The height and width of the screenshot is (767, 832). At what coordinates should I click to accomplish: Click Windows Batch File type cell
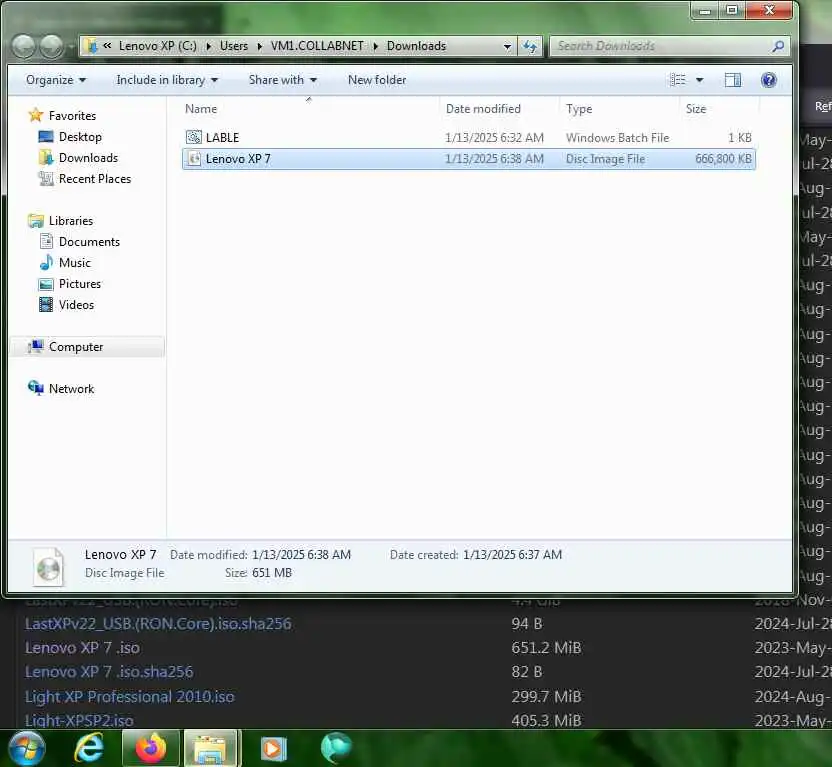618,137
